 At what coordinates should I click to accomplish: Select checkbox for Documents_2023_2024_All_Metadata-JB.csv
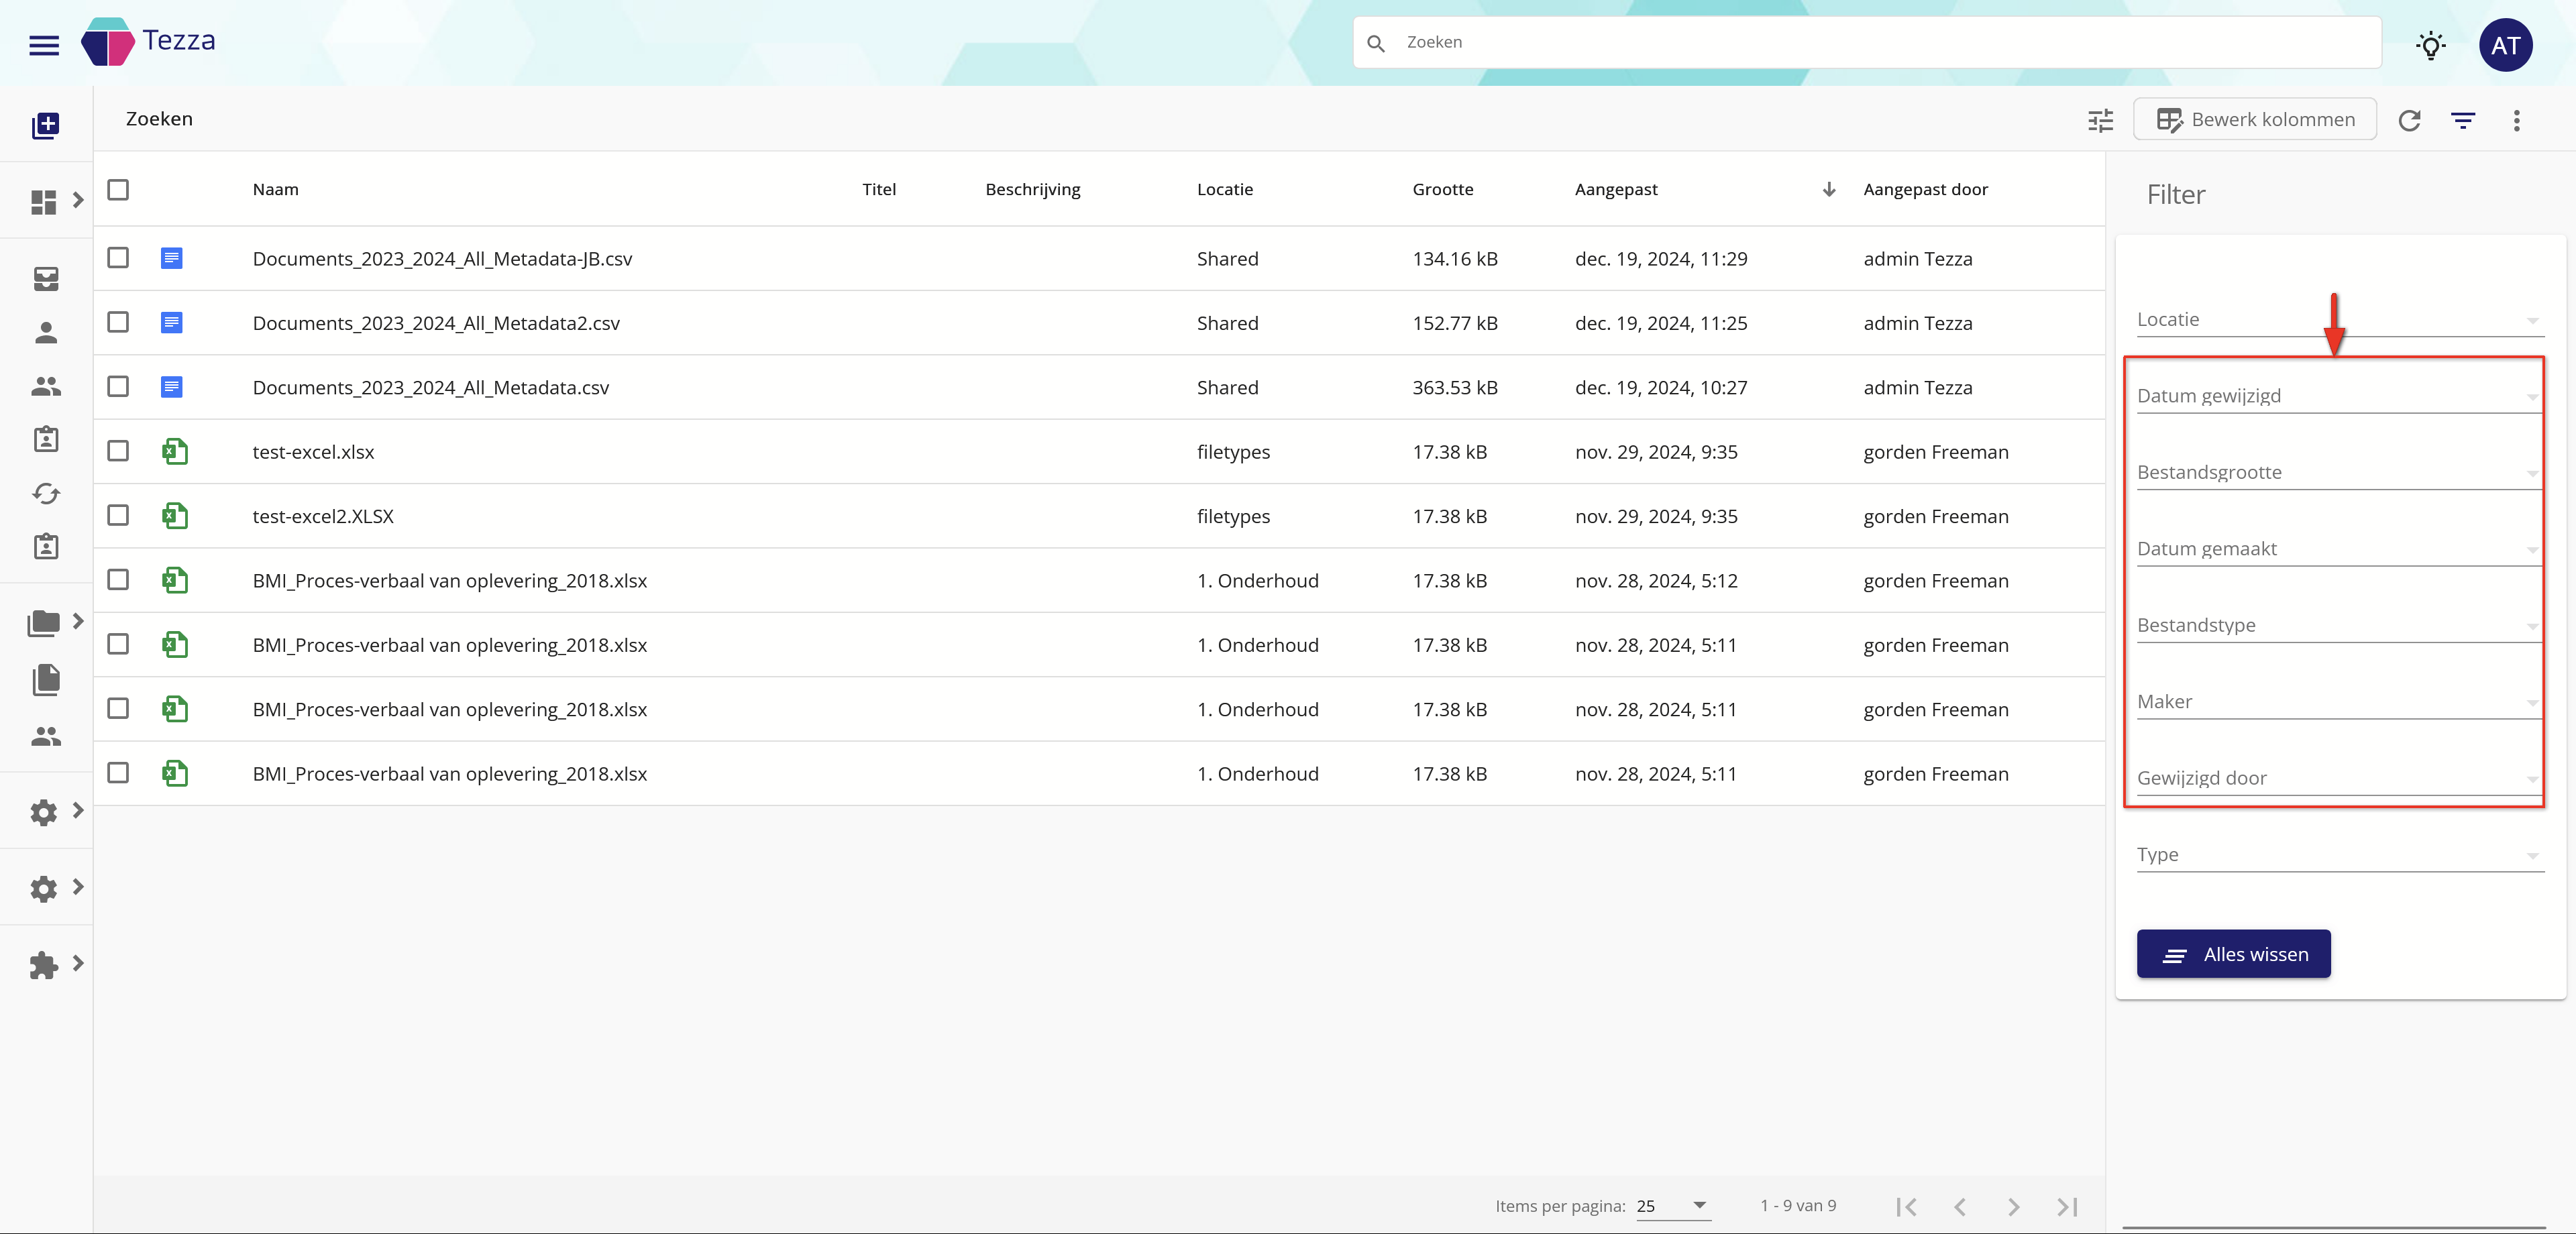118,258
